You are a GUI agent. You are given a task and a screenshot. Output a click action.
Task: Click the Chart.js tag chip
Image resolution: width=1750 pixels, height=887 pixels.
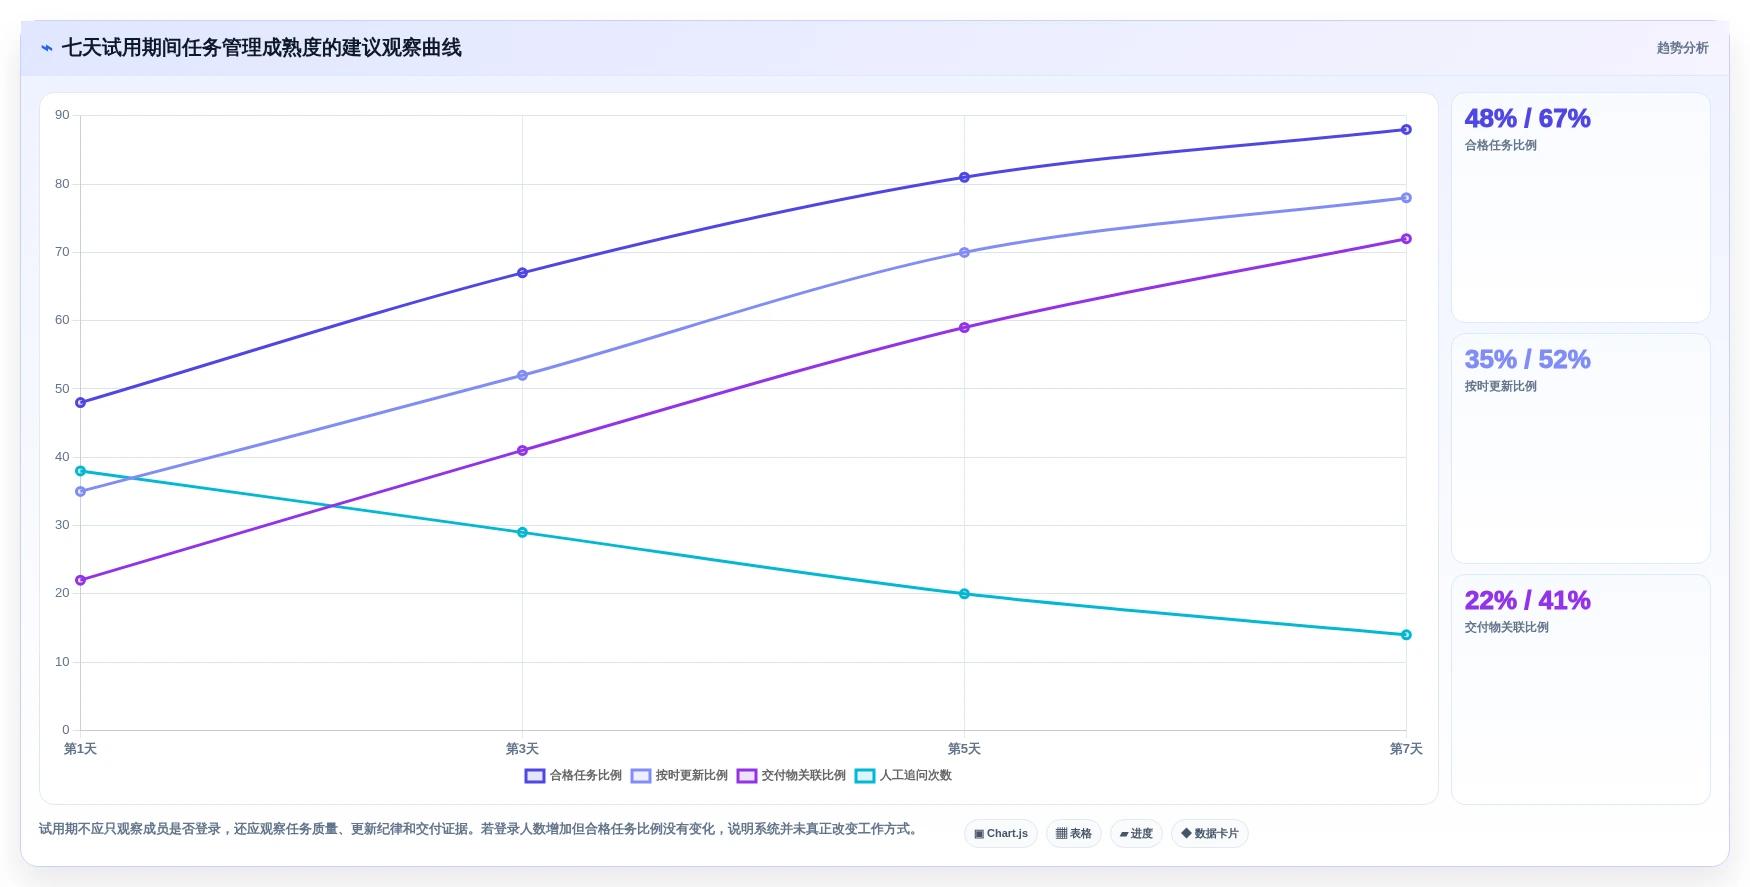1001,834
